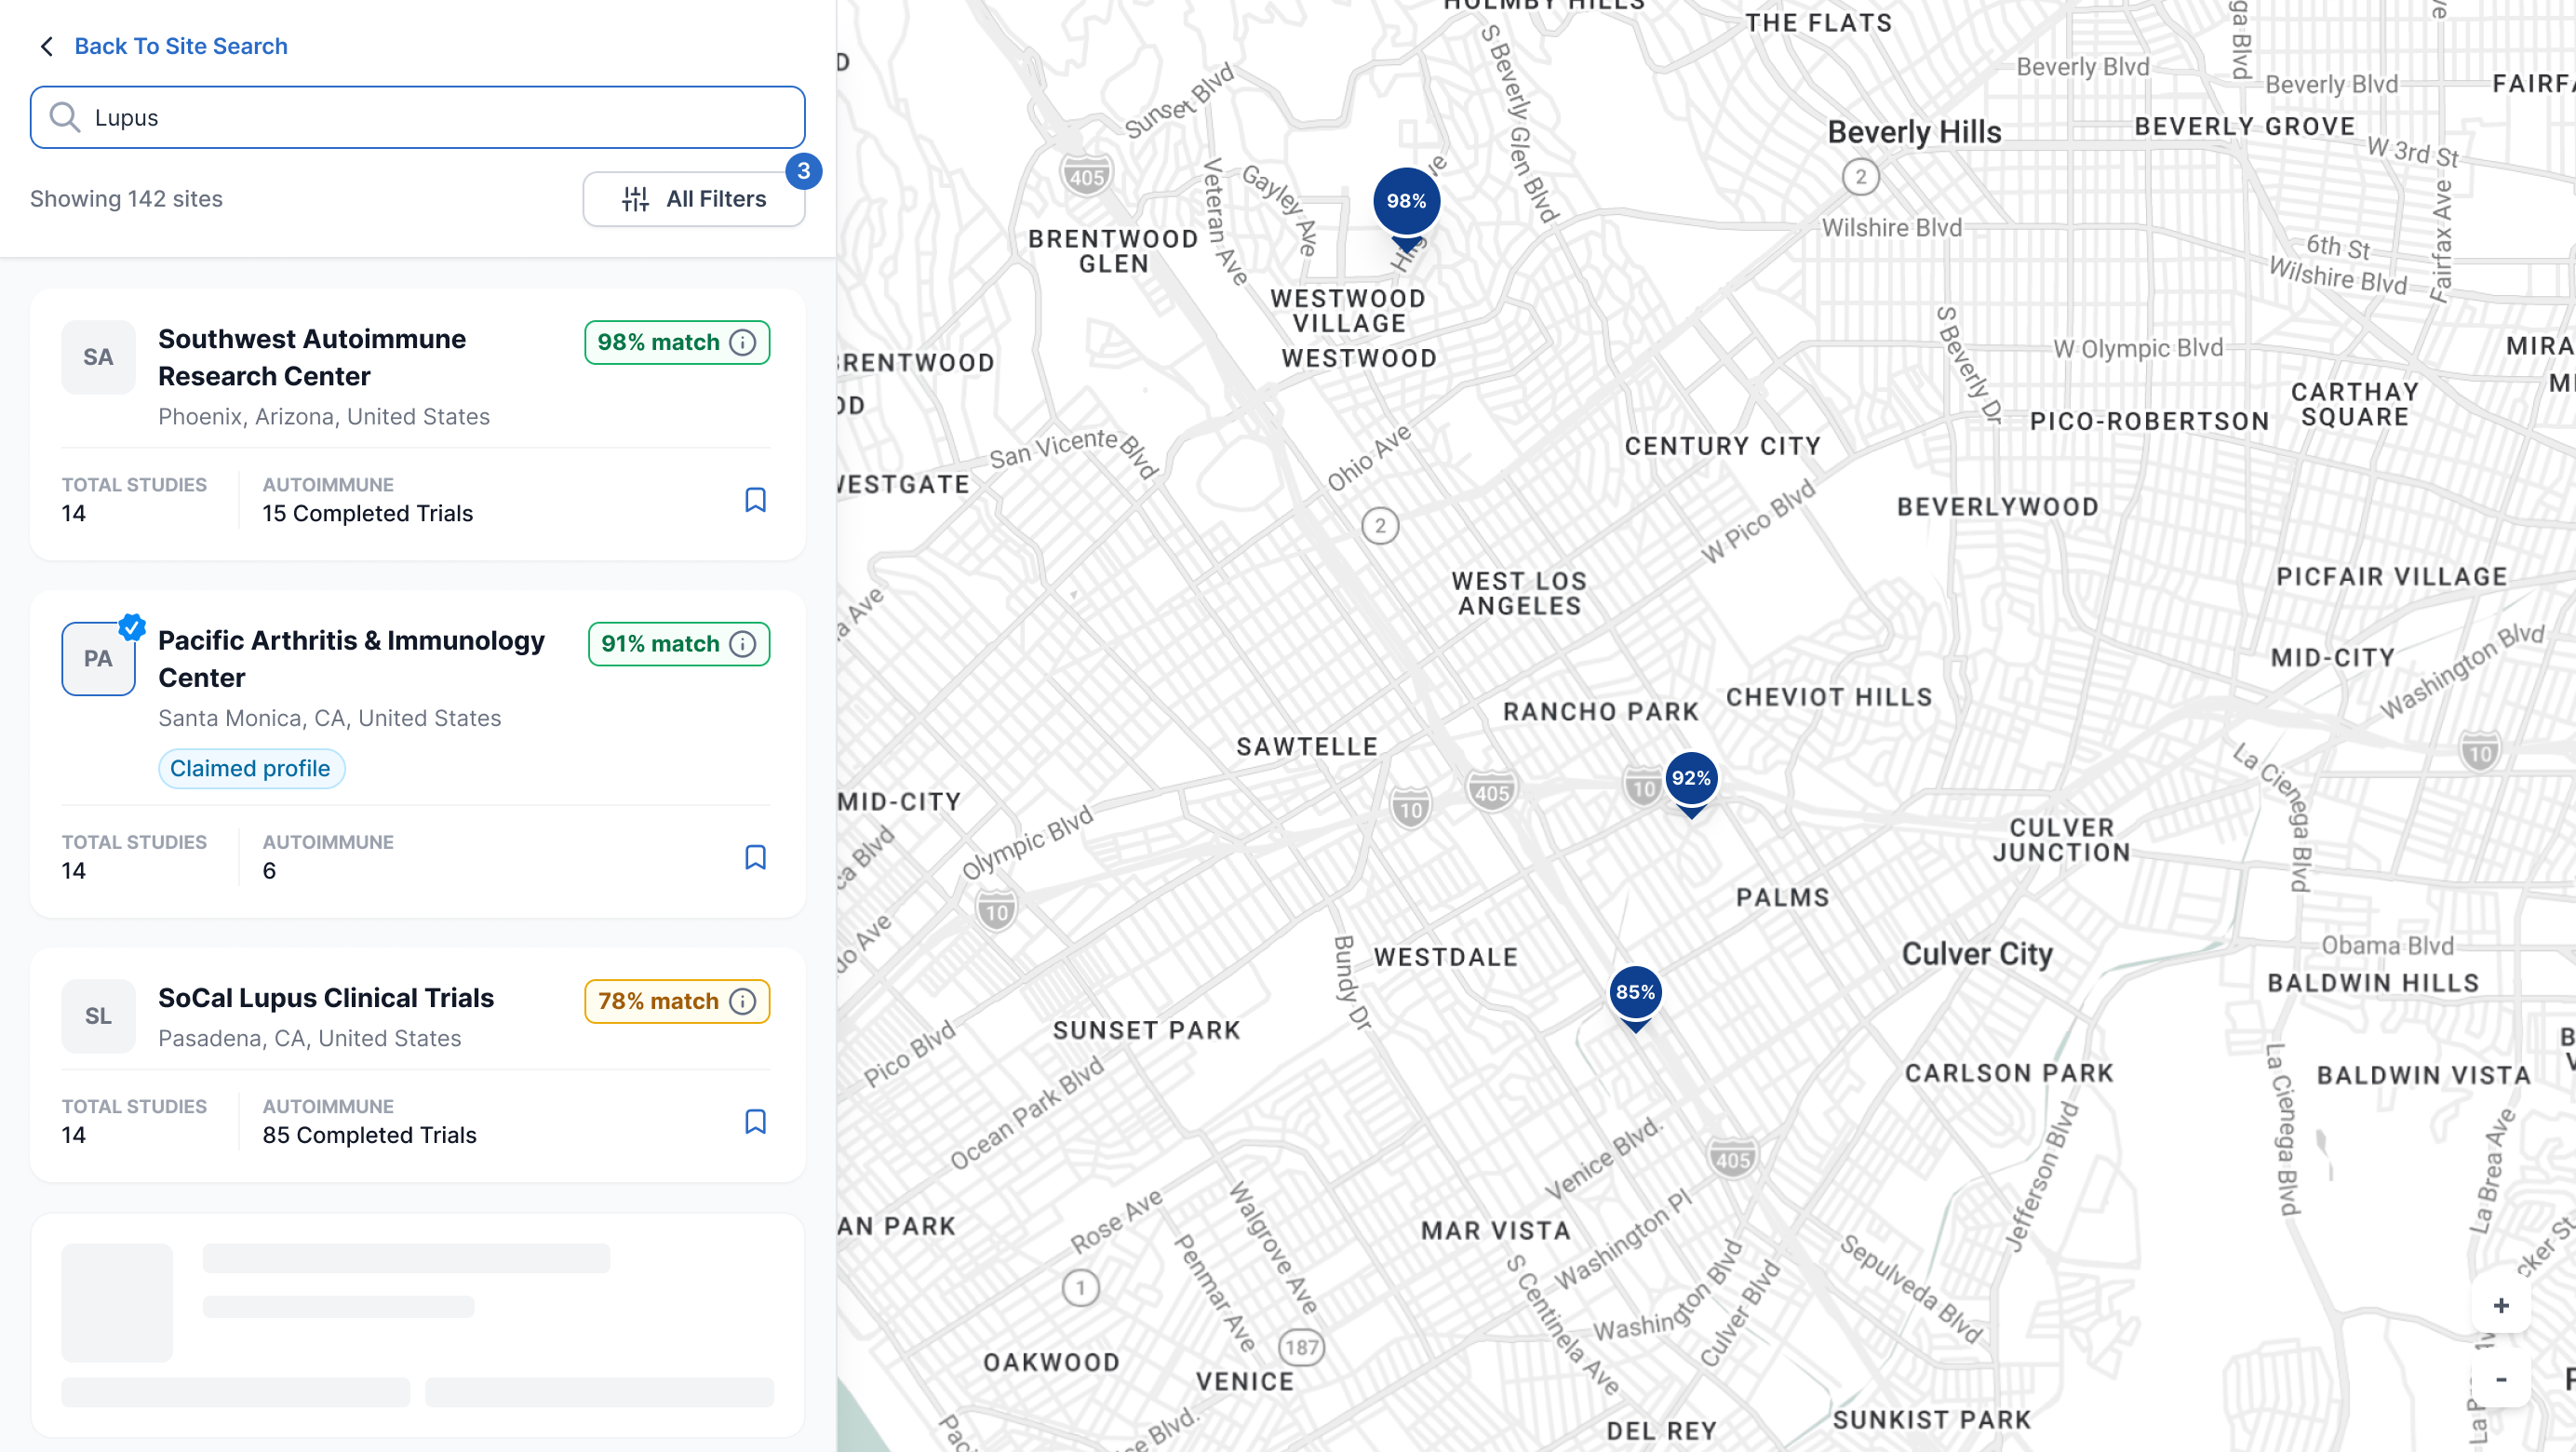Click the back arrow chevron icon
Image resolution: width=2576 pixels, height=1452 pixels.
[x=46, y=46]
